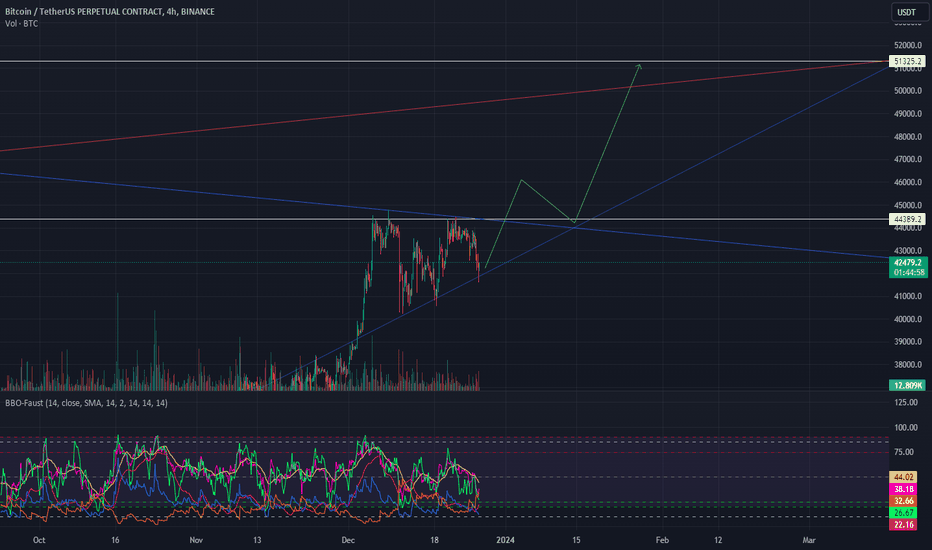Click the Feb label on time axis
The width and height of the screenshot is (932, 550).
point(662,540)
